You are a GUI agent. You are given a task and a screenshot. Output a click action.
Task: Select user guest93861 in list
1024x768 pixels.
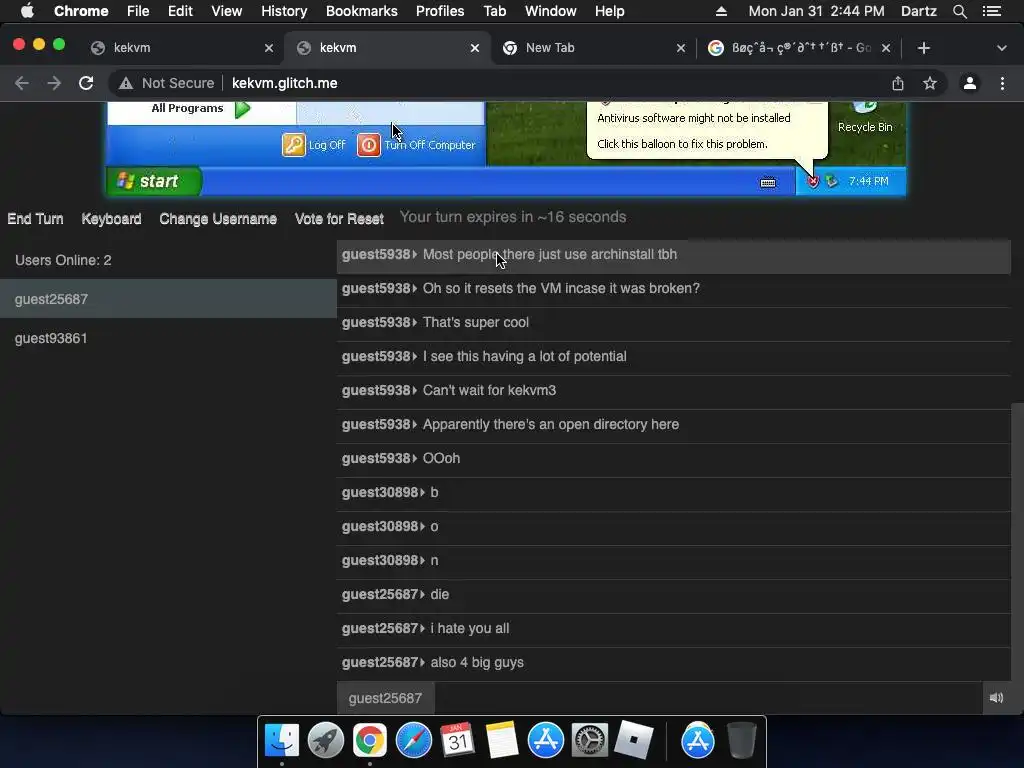click(x=168, y=338)
